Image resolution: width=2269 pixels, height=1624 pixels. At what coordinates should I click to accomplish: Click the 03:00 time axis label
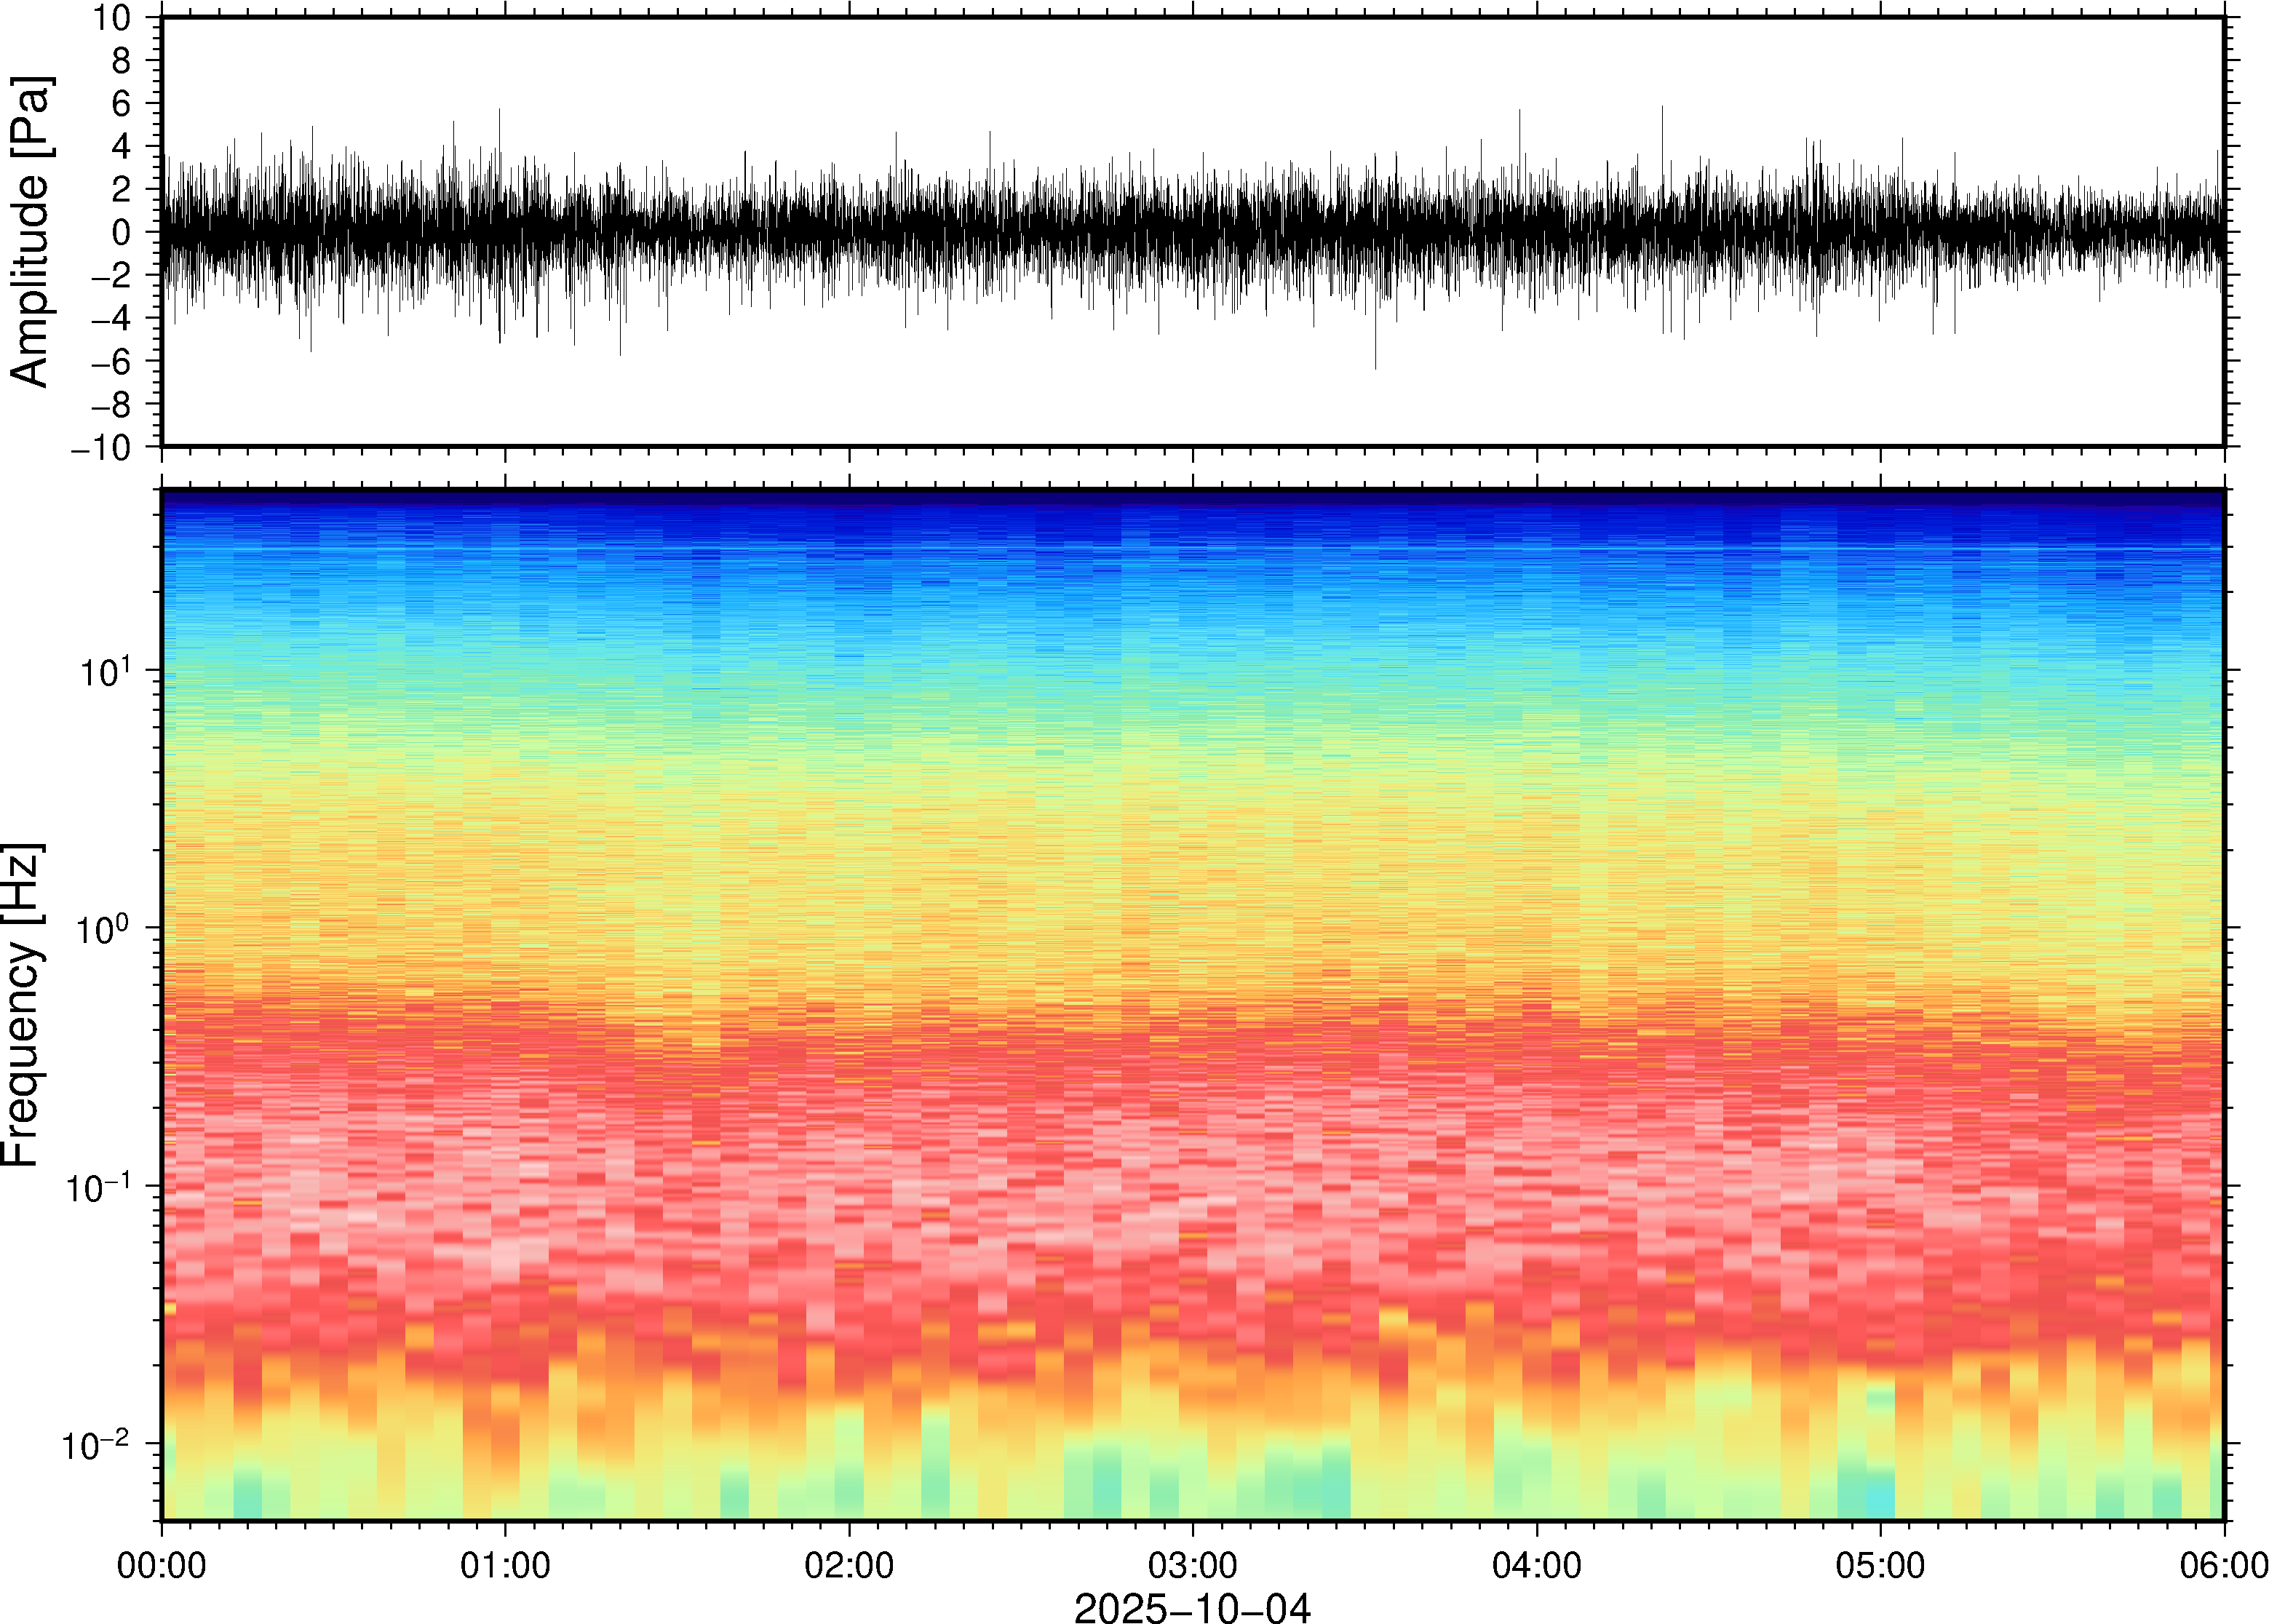[x=1192, y=1565]
